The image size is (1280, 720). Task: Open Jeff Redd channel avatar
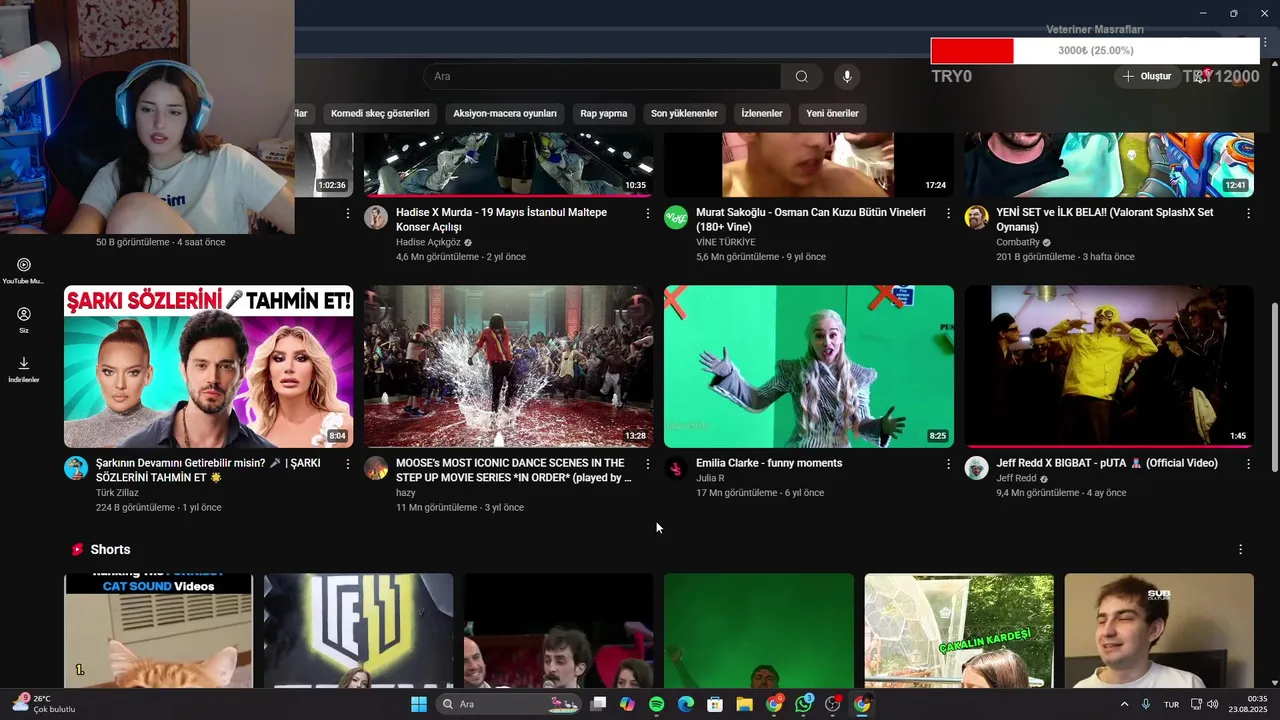click(x=977, y=468)
